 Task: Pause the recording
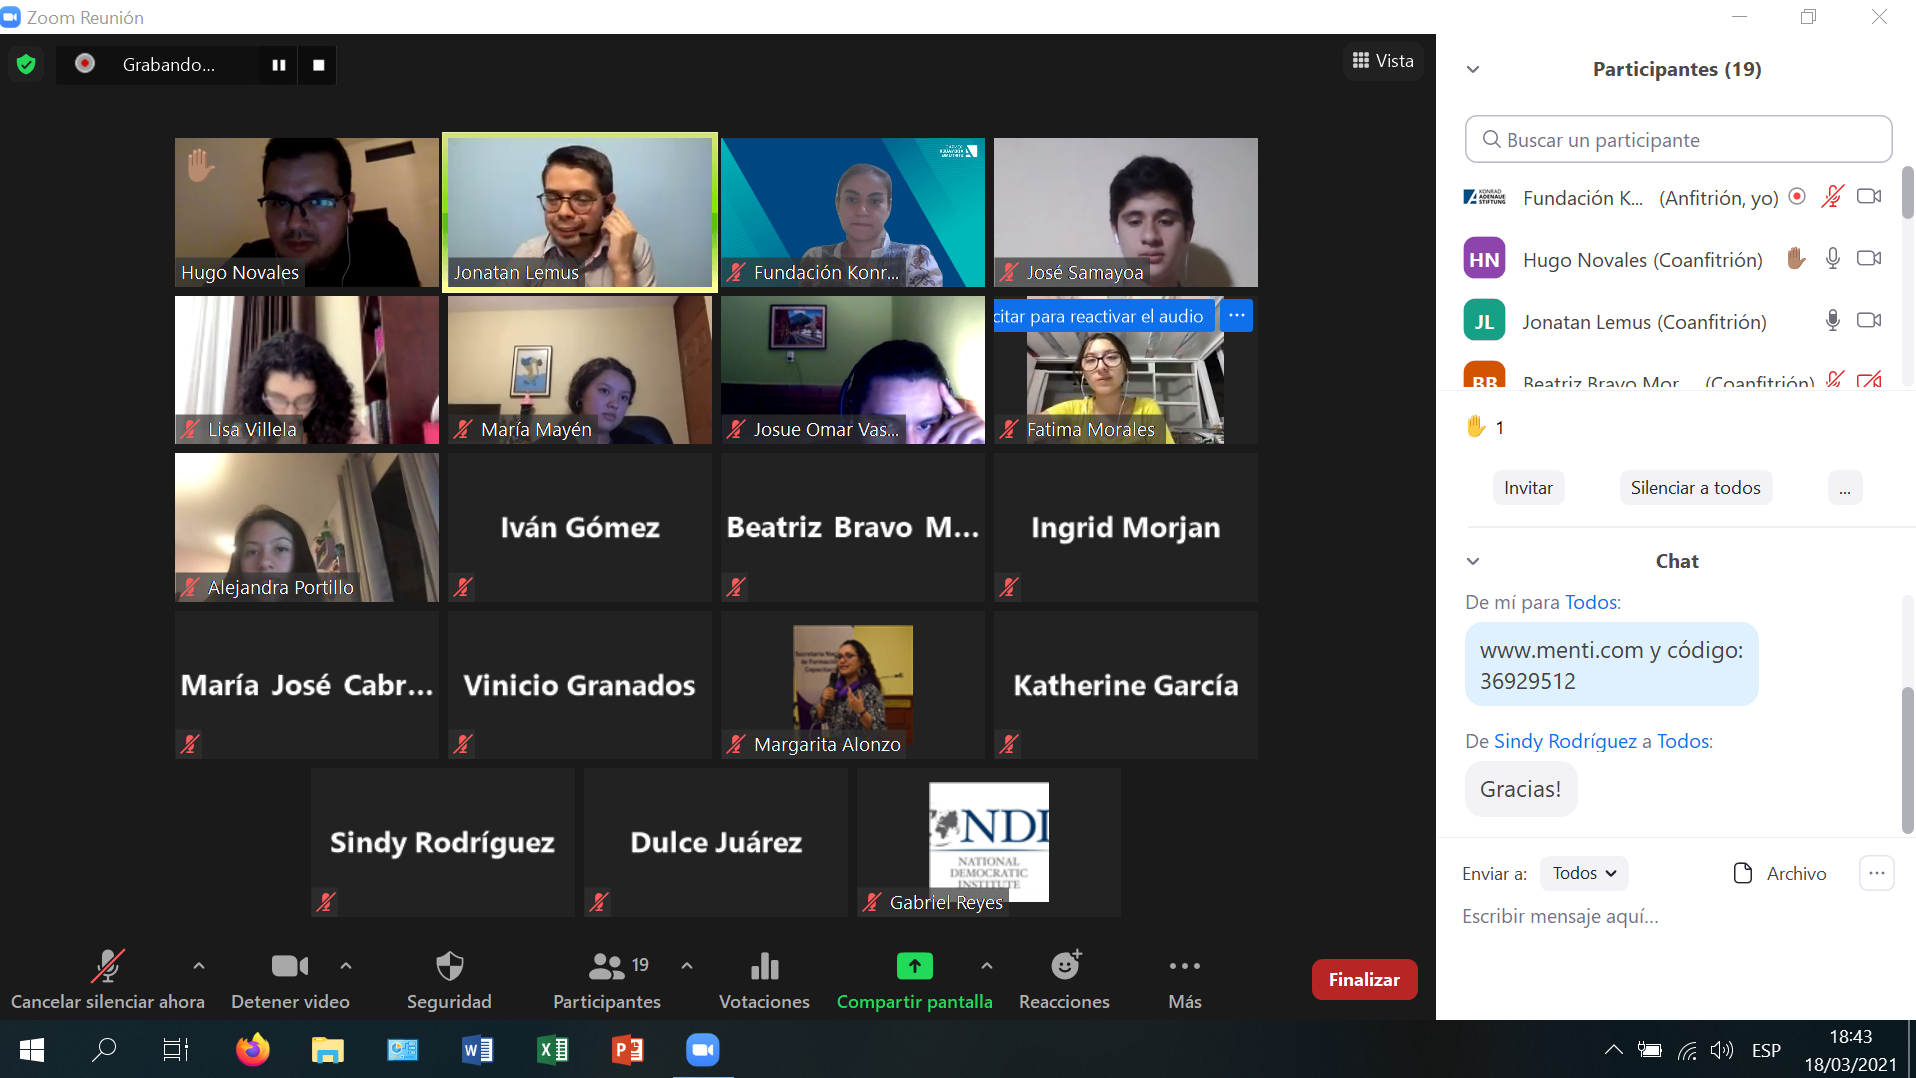[279, 65]
